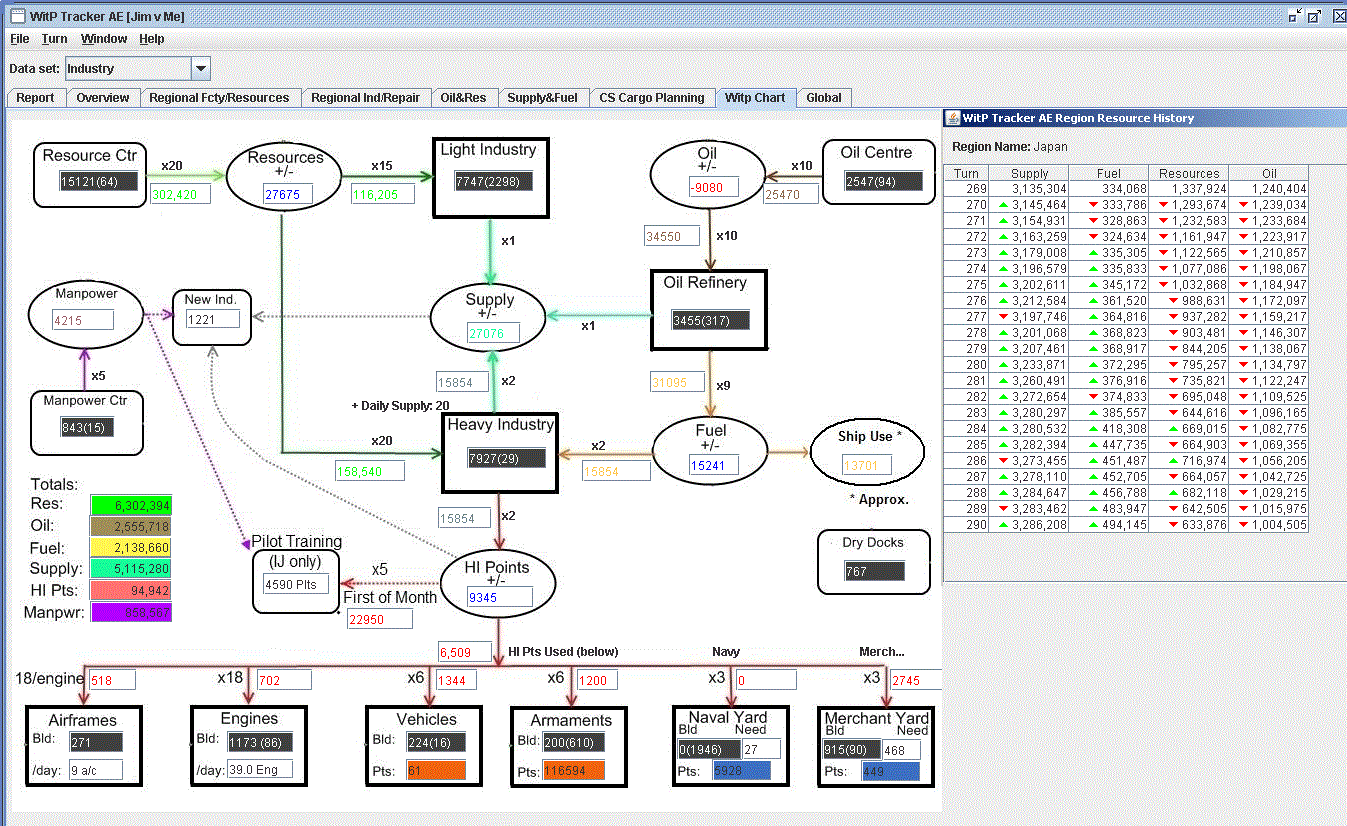Screen dimensions: 1347x826
Task: Click the purple Manpwr total swatch
Action: [x=131, y=612]
